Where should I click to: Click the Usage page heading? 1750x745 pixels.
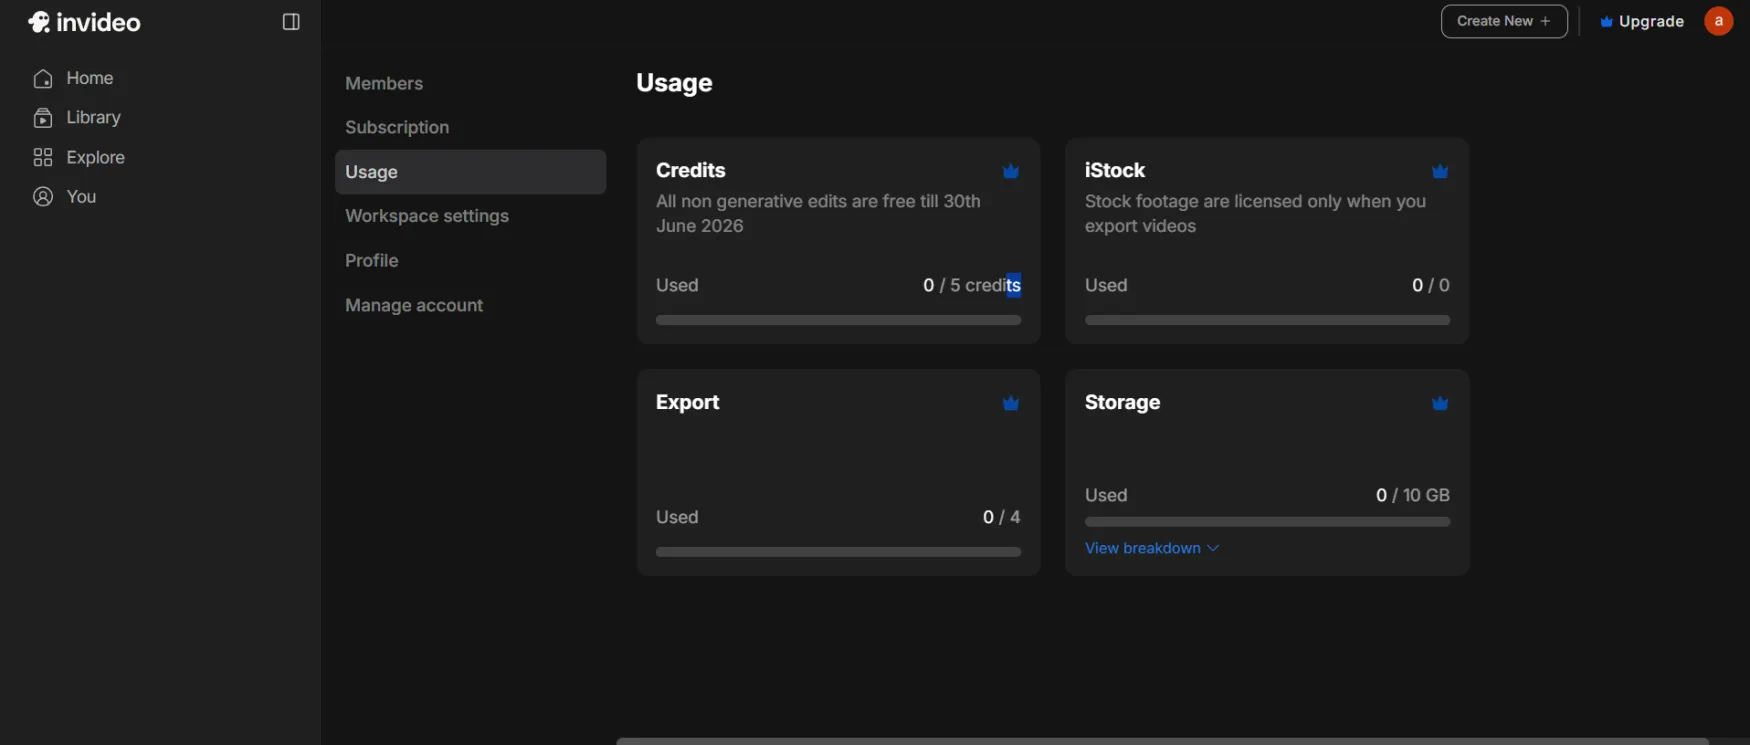674,83
